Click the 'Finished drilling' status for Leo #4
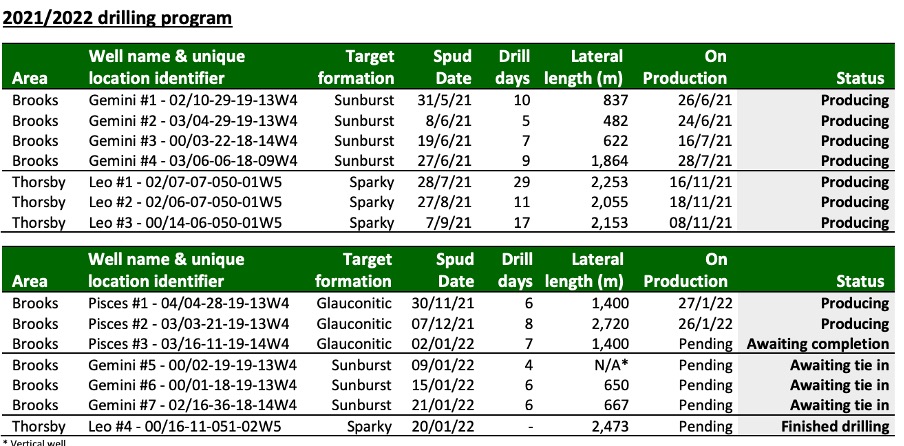 coord(835,427)
